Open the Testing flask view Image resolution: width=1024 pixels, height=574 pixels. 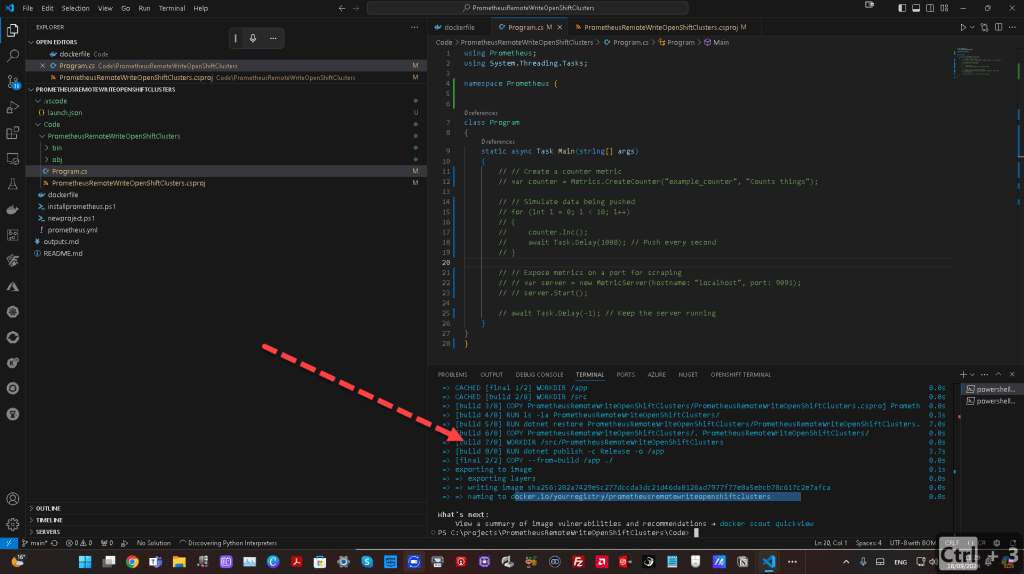[12, 184]
